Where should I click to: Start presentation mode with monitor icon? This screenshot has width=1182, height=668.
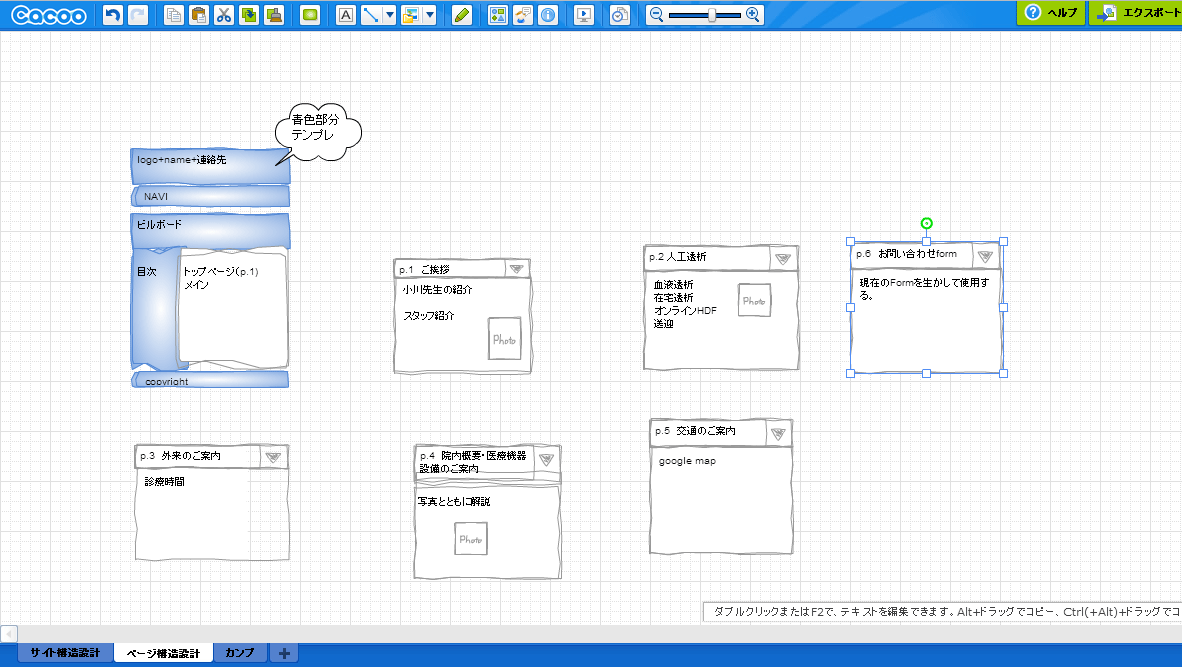click(x=585, y=15)
